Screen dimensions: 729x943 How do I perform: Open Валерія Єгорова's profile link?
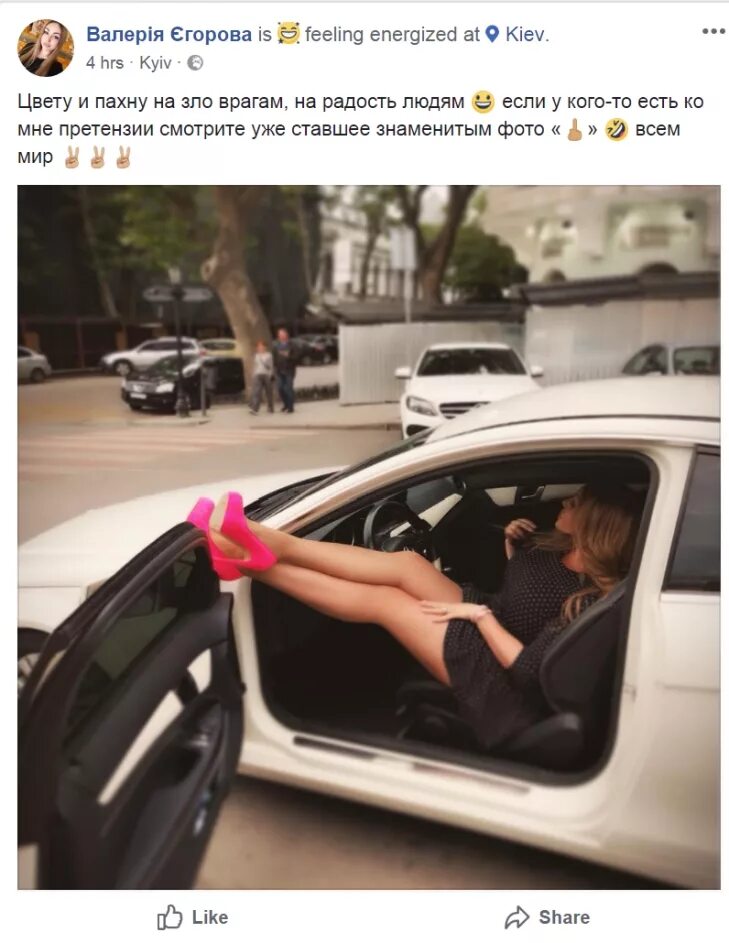pos(169,34)
